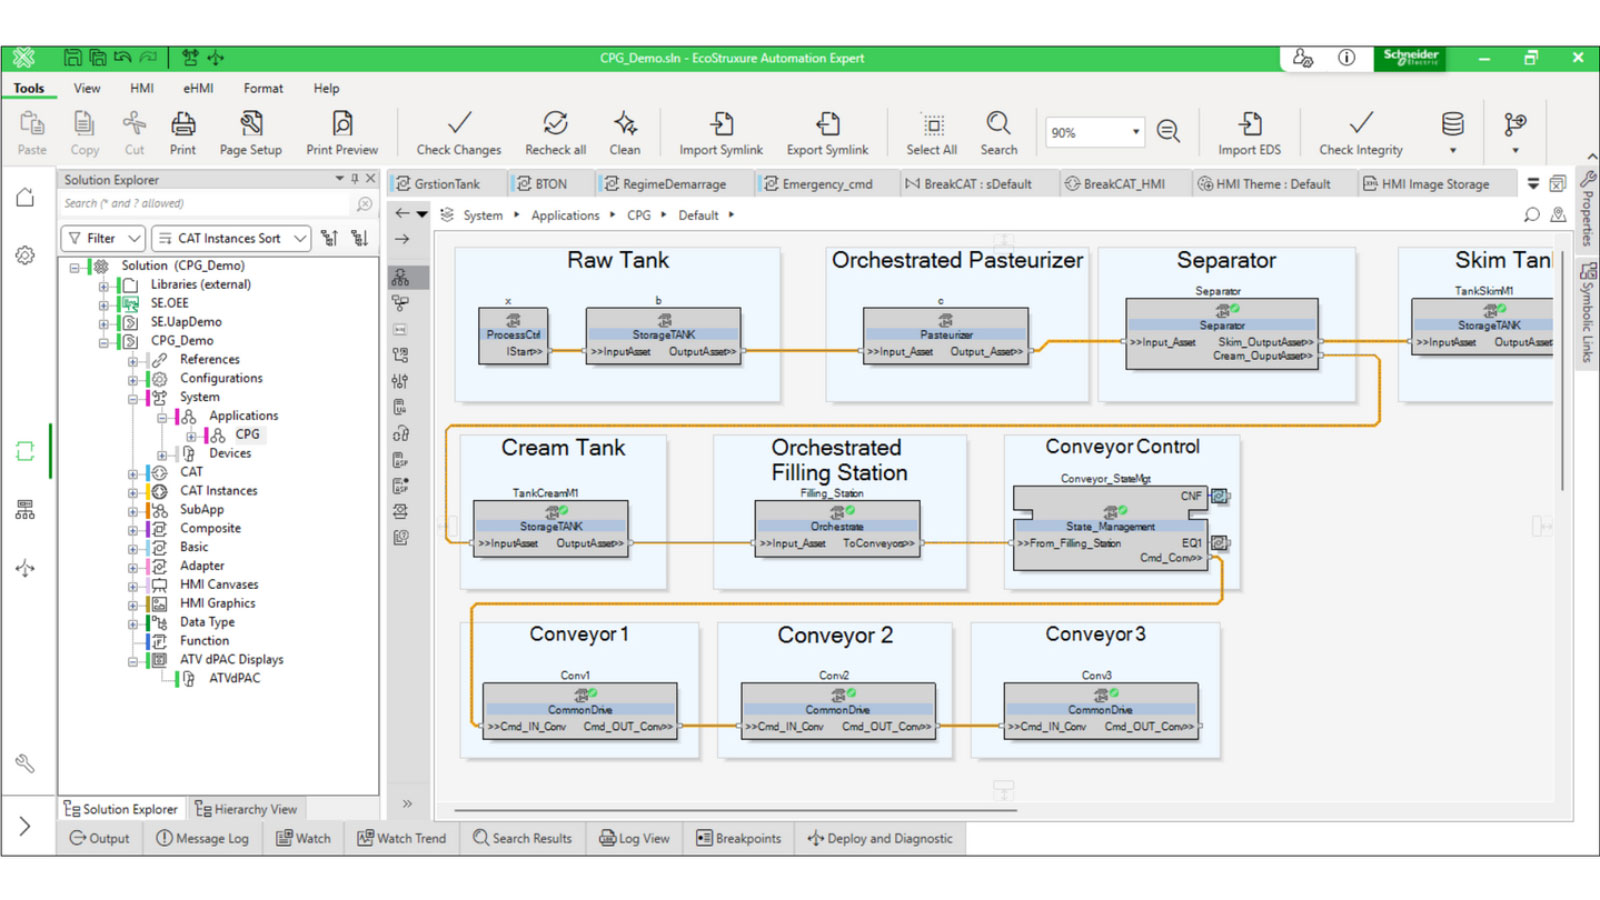Open the zoom level 90% dropdown
Viewport: 1600px width, 900px height.
[x=1136, y=132]
